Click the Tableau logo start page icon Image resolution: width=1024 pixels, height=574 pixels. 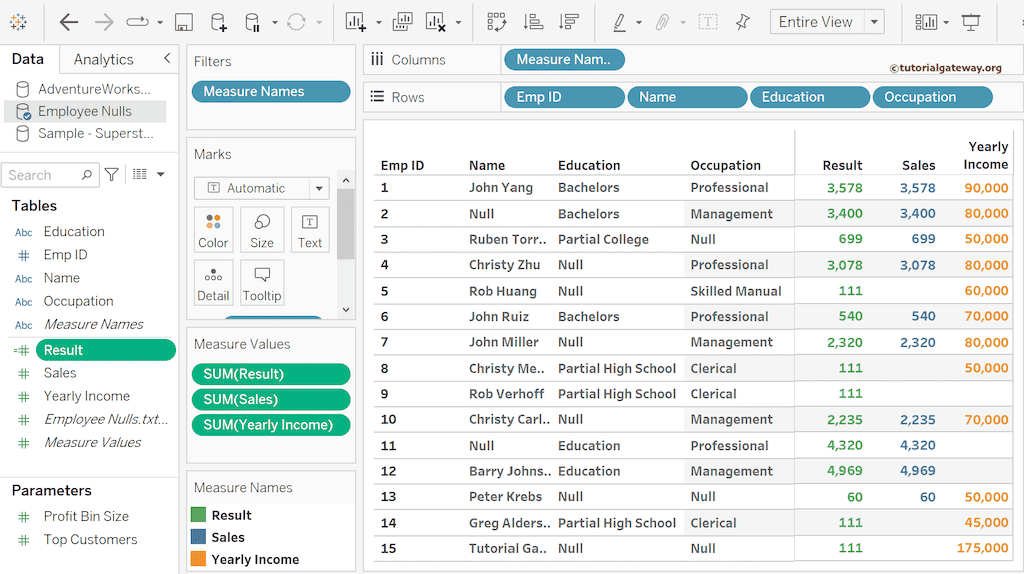[18, 22]
